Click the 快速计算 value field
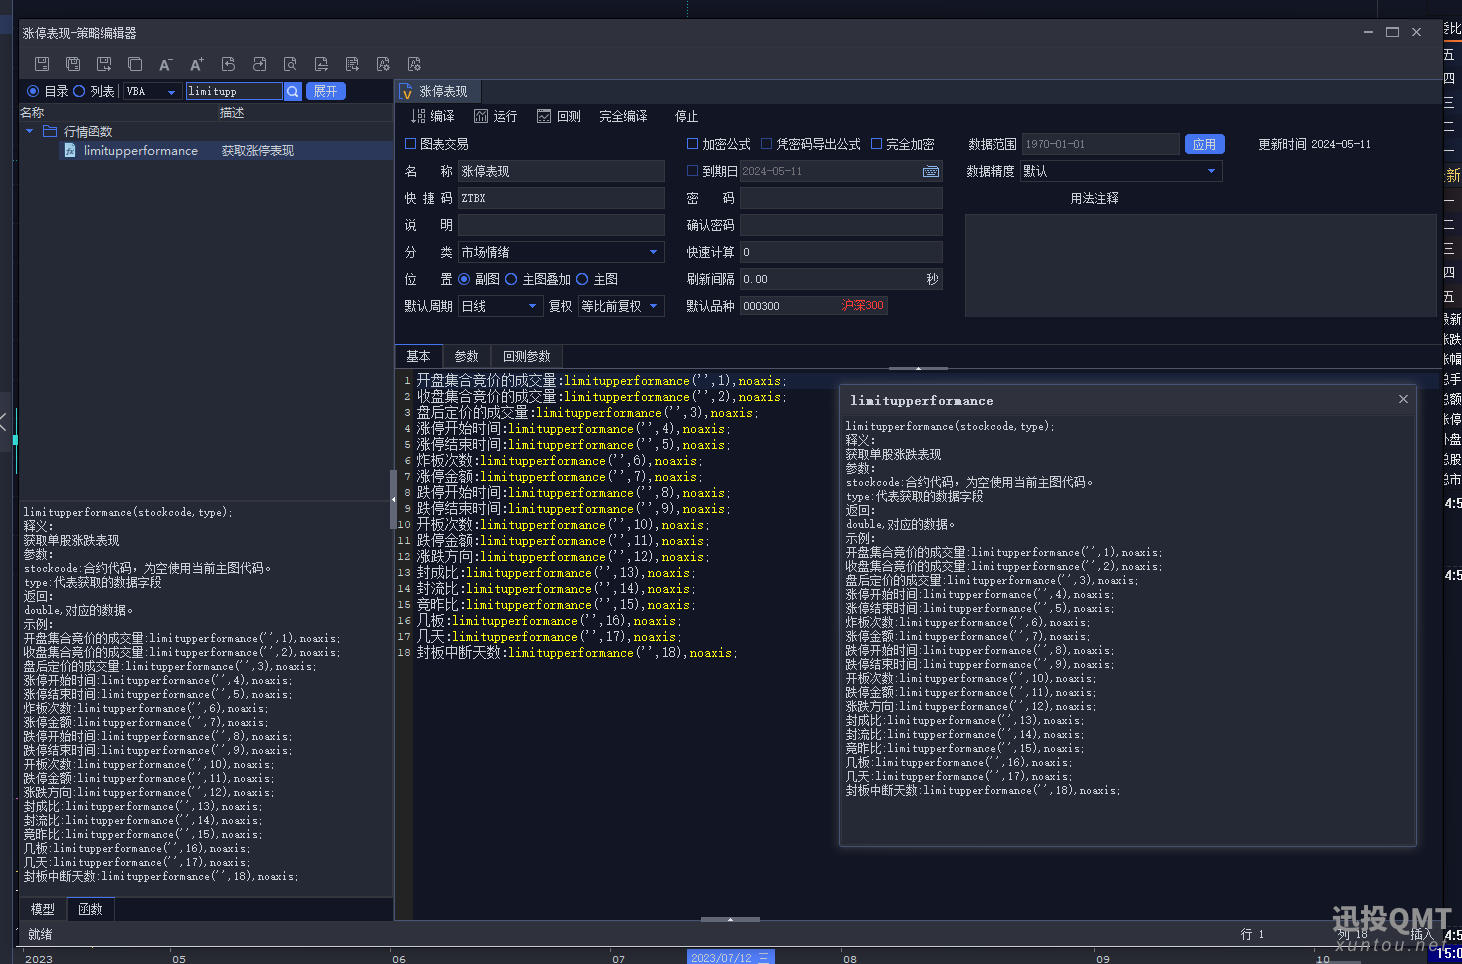Viewport: 1462px width, 964px height. pyautogui.click(x=841, y=252)
